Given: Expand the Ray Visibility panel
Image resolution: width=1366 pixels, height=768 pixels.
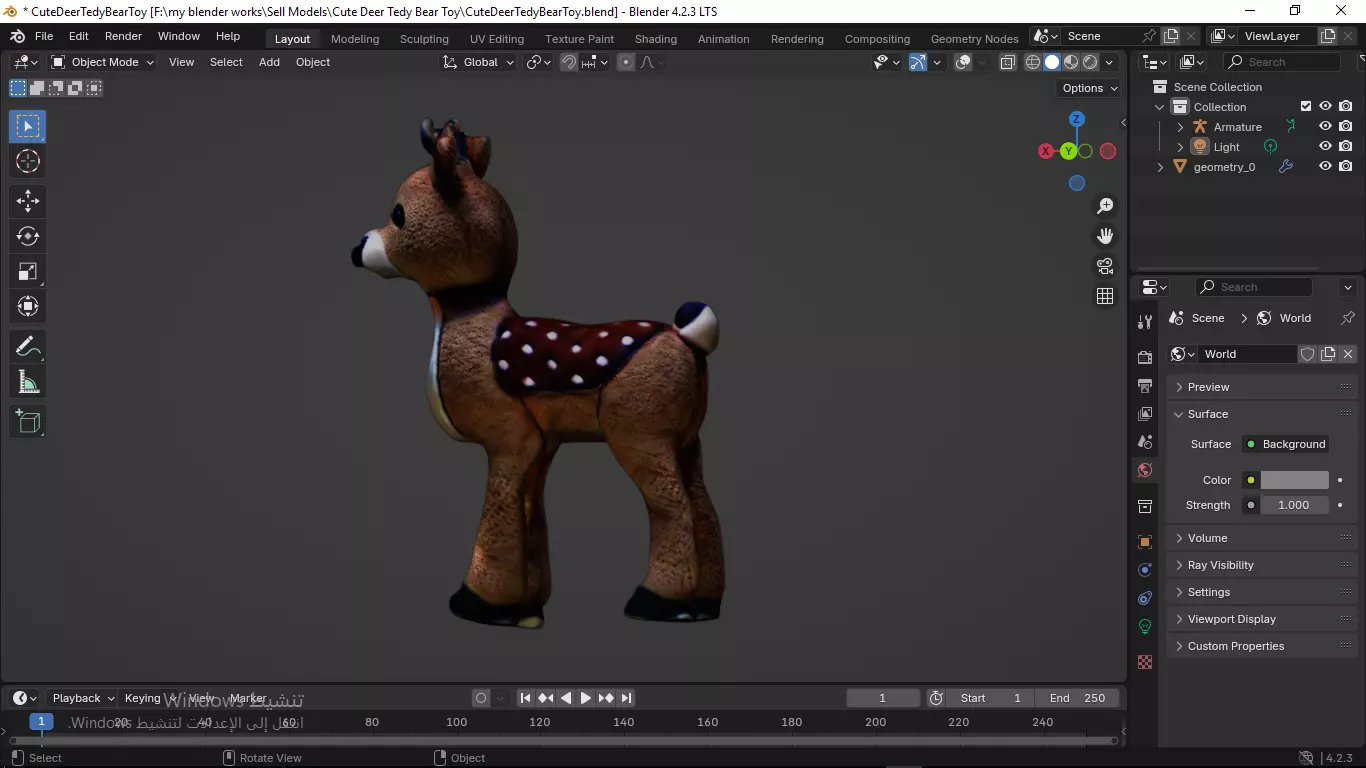Looking at the screenshot, I should coord(1262,565).
